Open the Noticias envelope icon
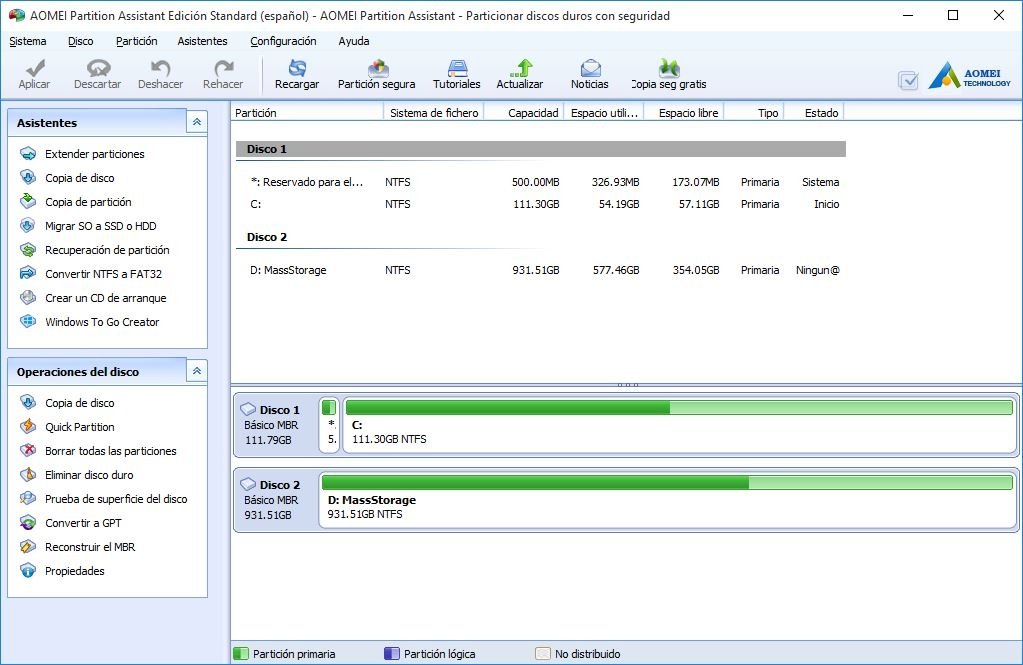The image size is (1023, 665). pos(590,68)
